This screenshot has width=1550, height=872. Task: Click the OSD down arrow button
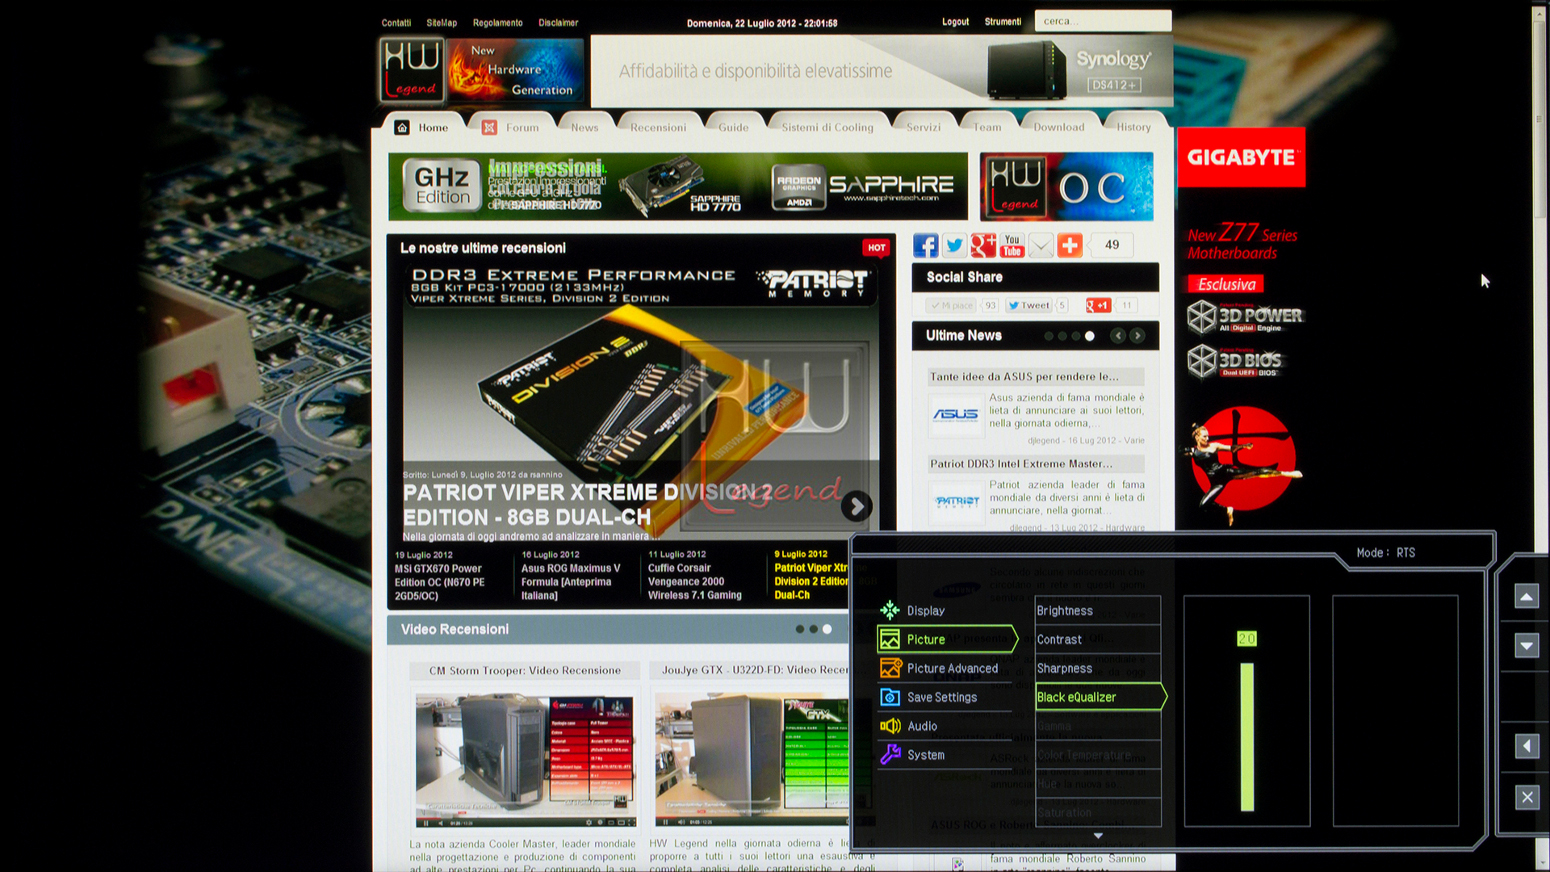click(x=1526, y=645)
